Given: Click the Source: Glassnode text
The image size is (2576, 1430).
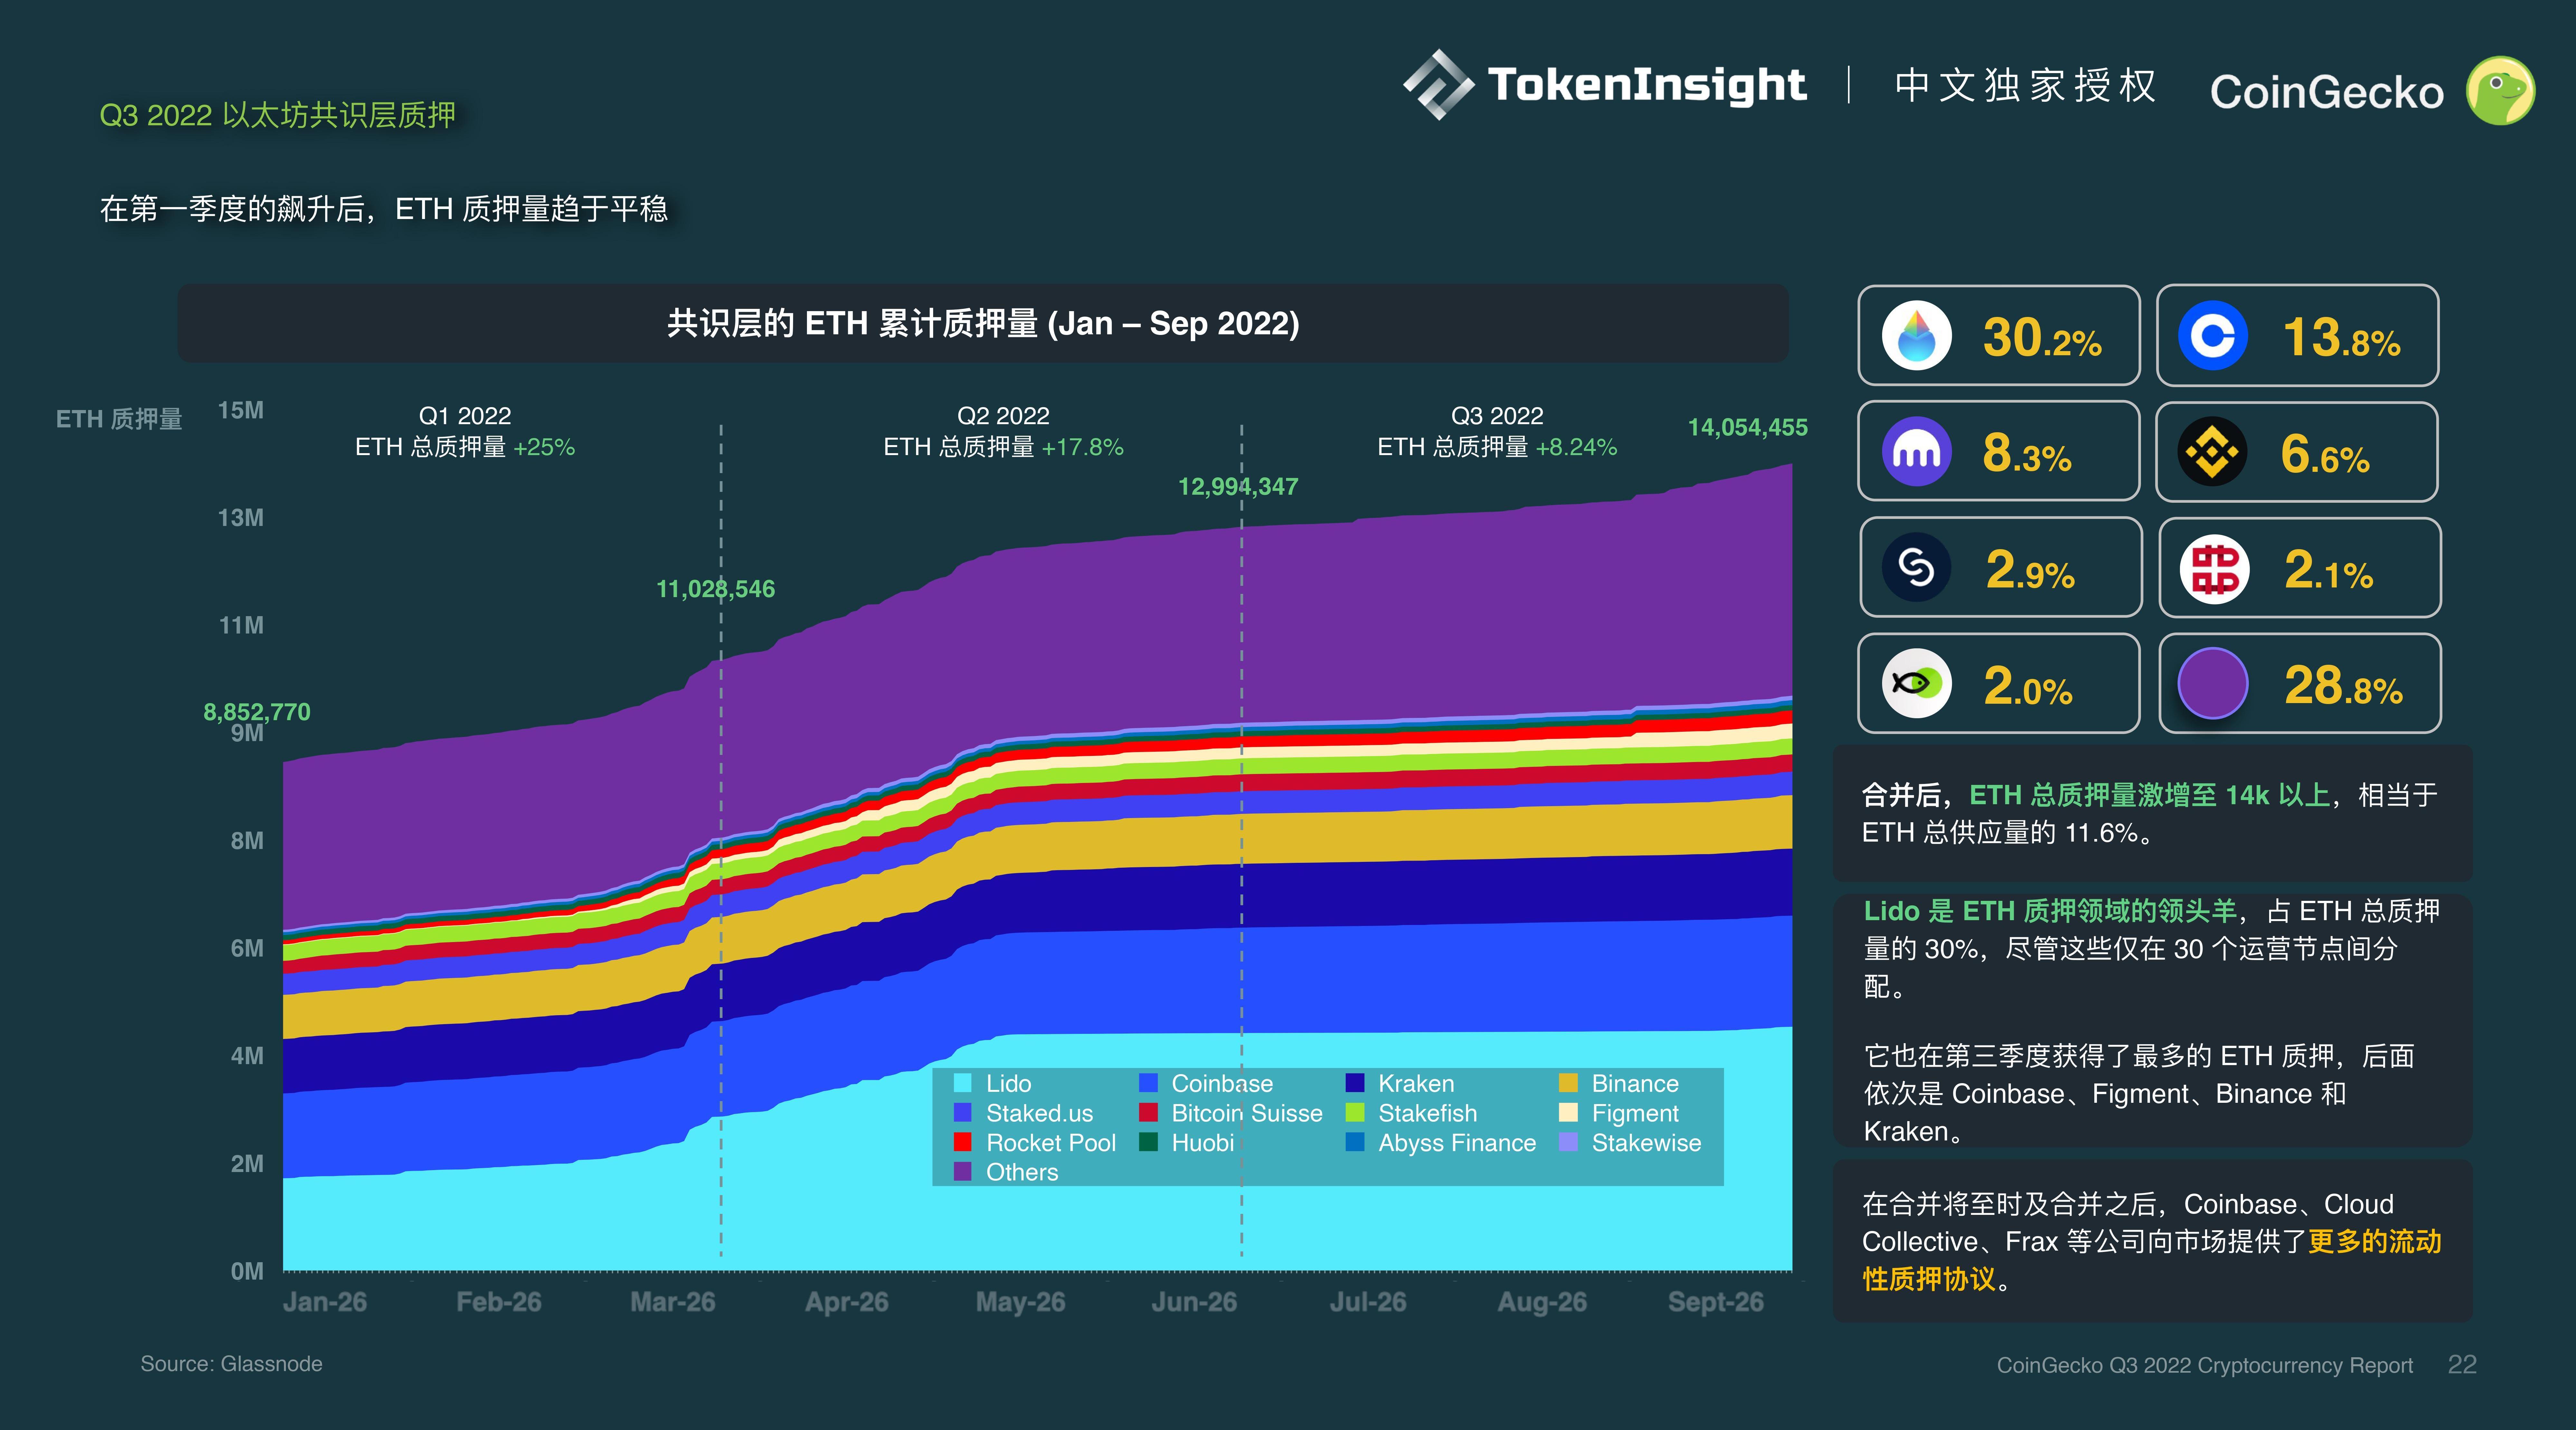Looking at the screenshot, I should [231, 1364].
